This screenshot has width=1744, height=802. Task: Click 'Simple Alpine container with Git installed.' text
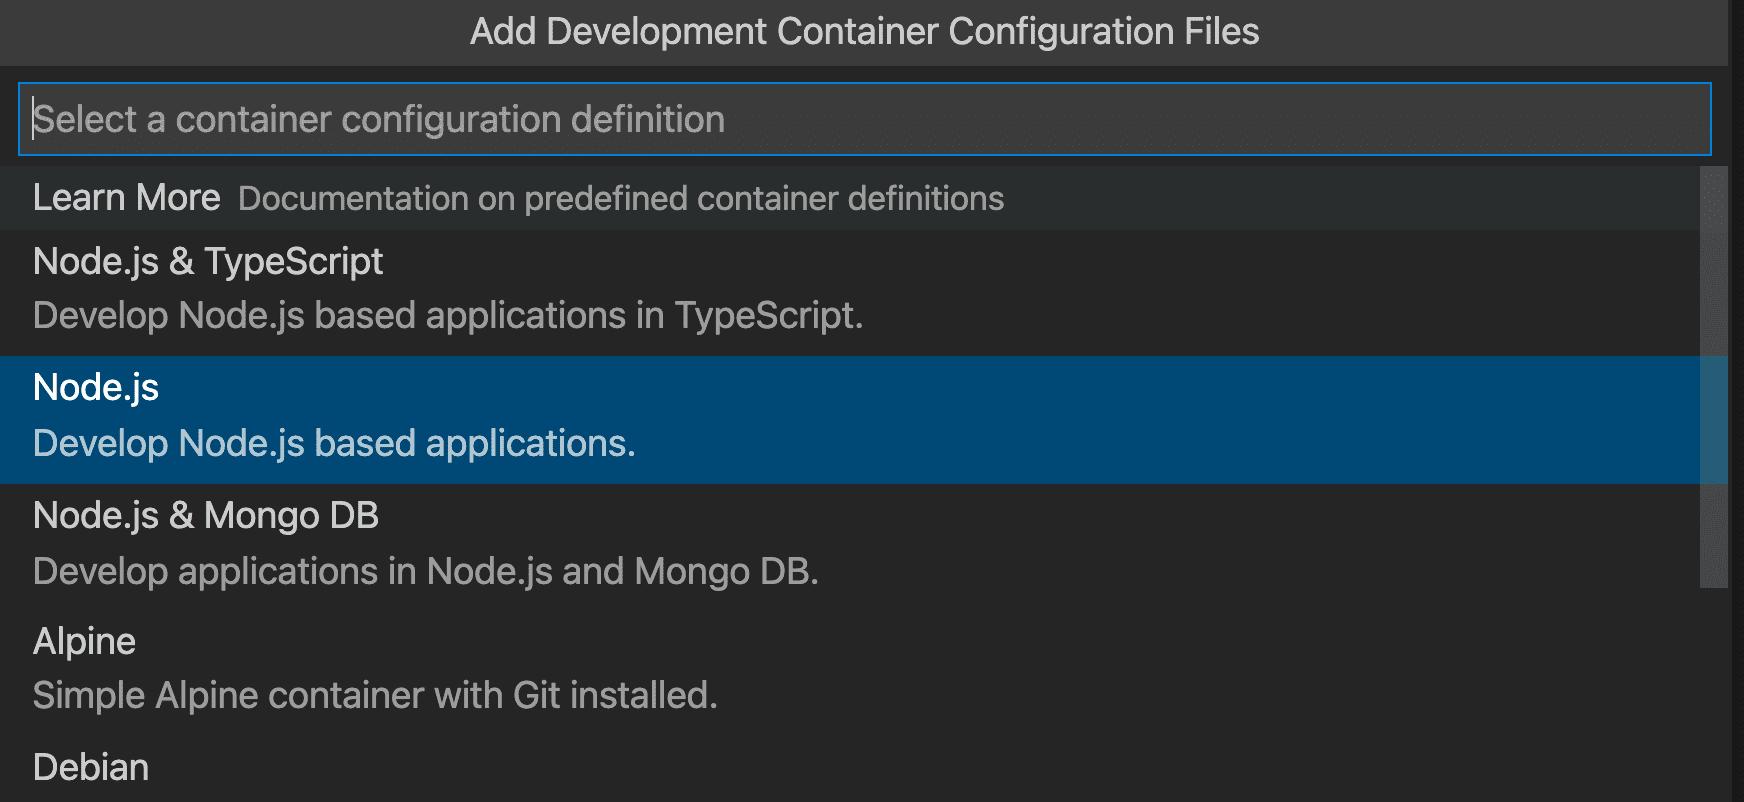pyautogui.click(x=375, y=695)
